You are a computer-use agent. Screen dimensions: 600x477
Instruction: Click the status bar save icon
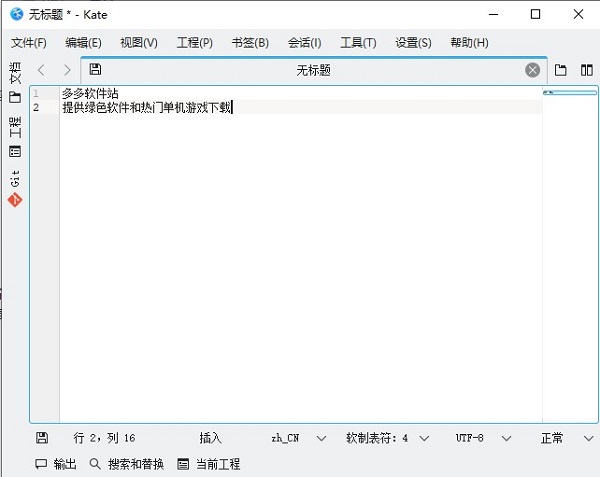coord(42,438)
